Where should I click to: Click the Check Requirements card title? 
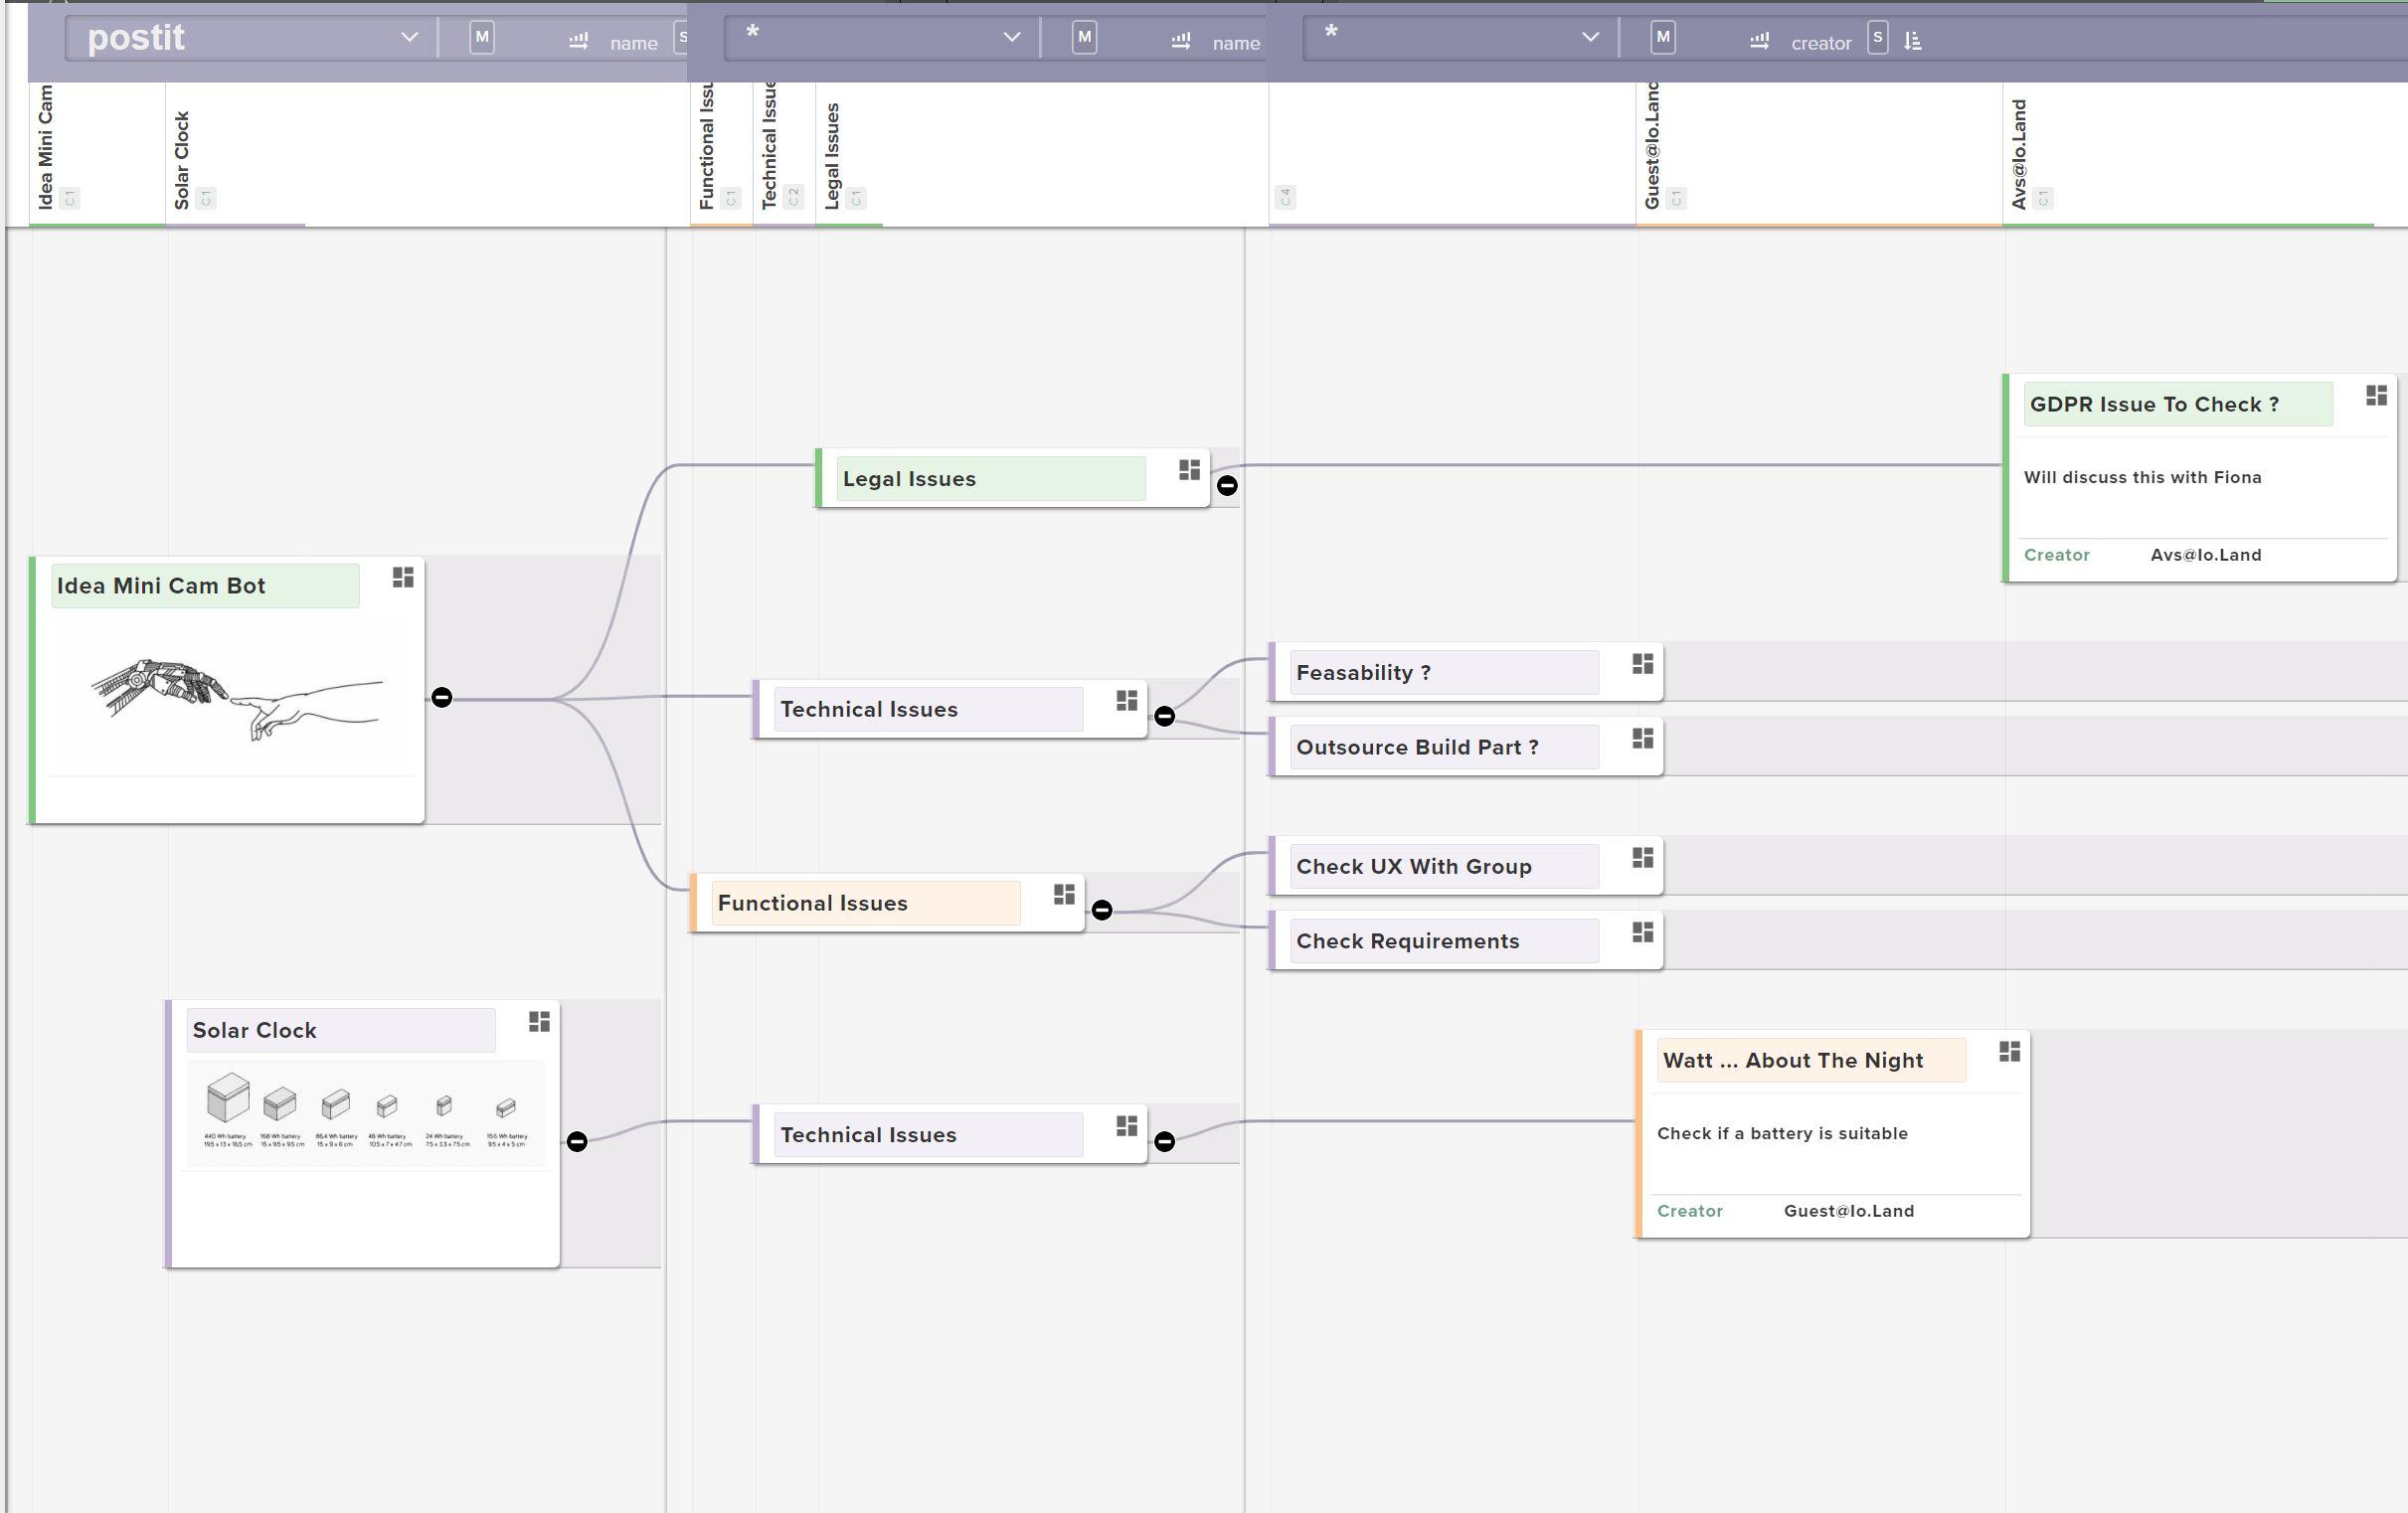(x=1407, y=941)
